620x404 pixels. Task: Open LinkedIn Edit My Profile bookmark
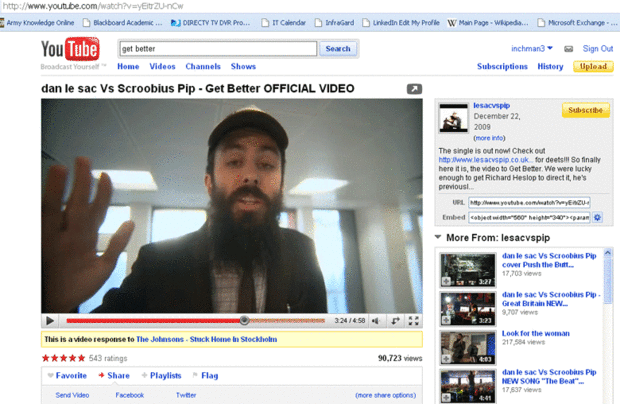point(401,23)
